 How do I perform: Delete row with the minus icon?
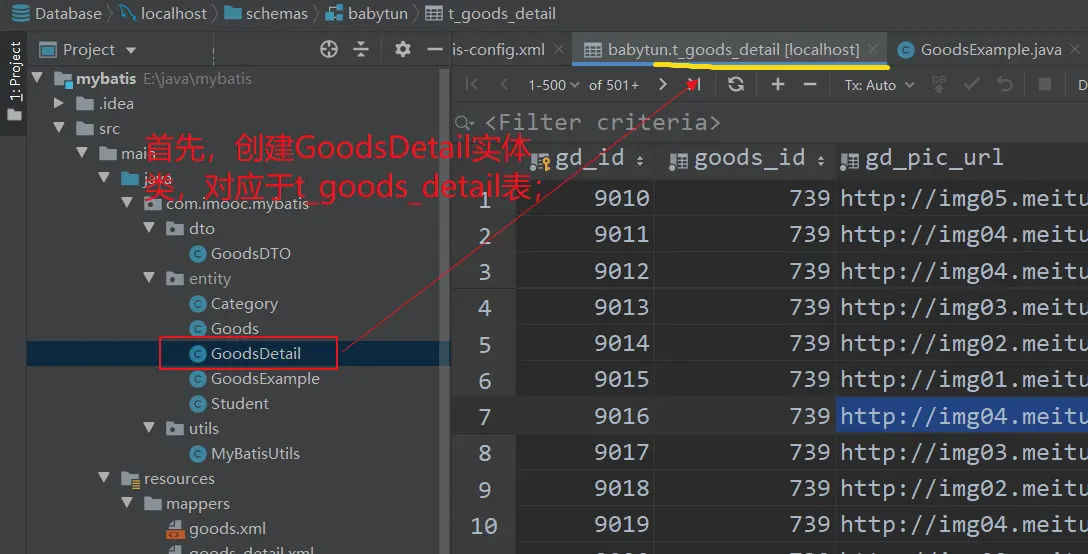pyautogui.click(x=810, y=85)
